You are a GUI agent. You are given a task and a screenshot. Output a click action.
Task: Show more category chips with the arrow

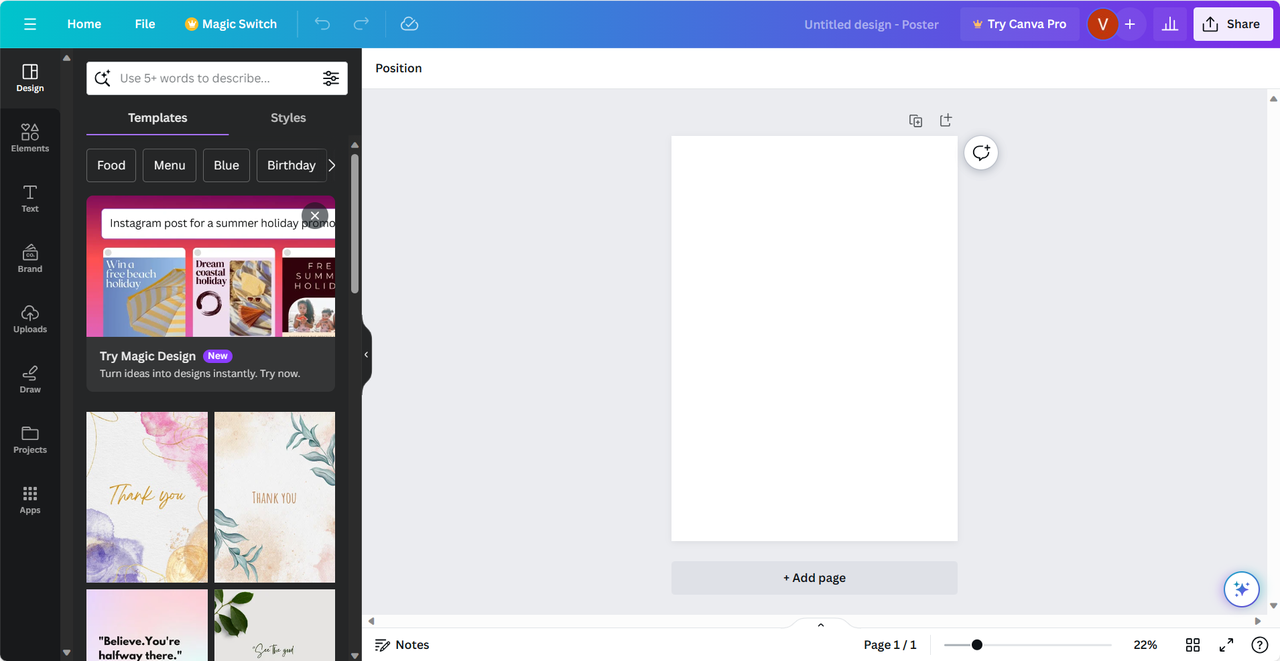point(332,165)
